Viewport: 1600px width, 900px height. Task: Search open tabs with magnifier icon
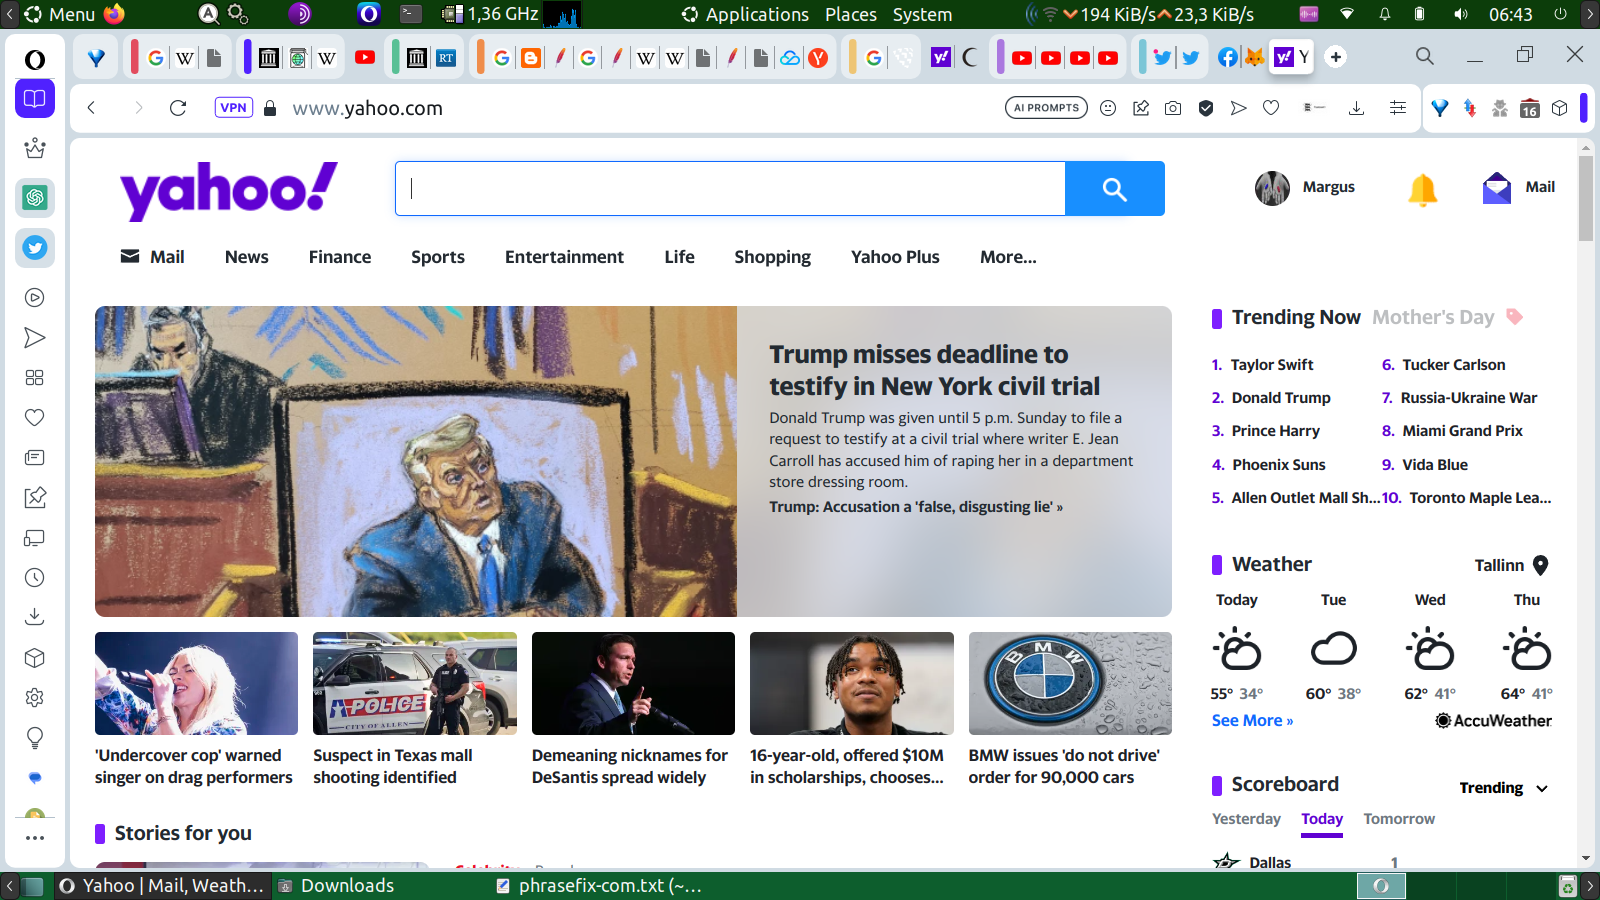(x=1425, y=56)
